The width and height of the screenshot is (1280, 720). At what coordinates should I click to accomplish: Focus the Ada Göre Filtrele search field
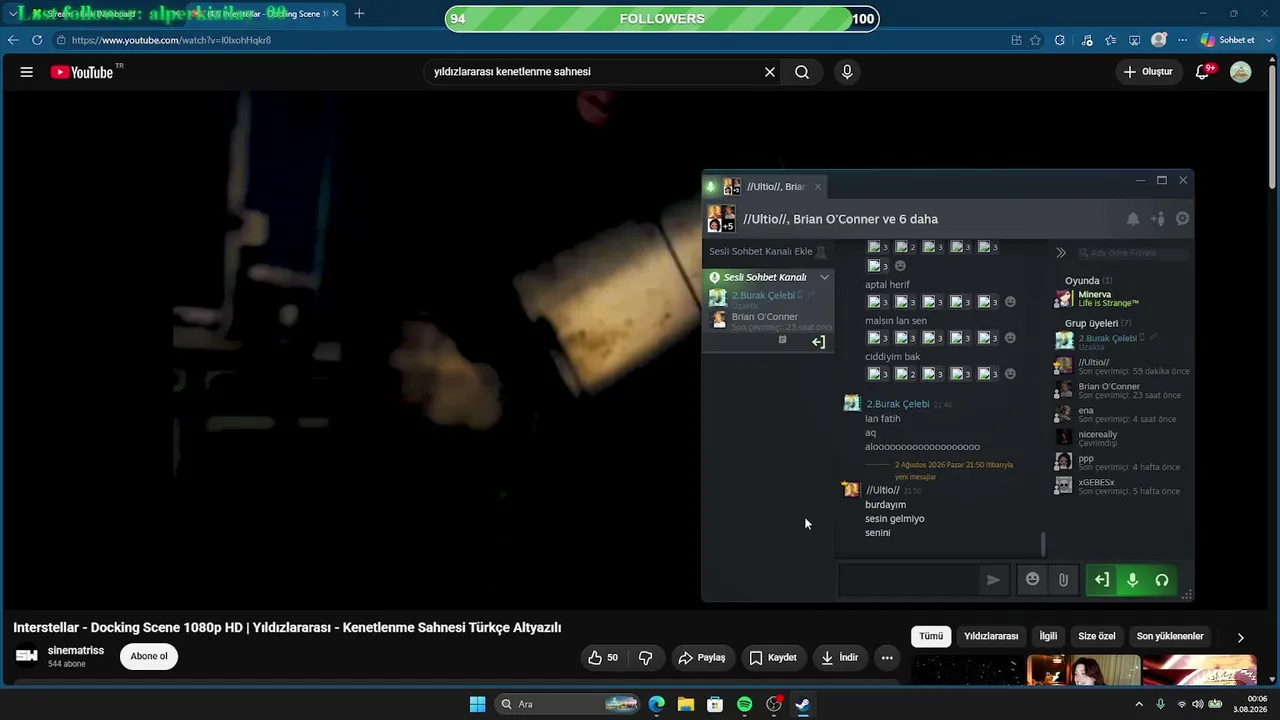coord(1135,253)
